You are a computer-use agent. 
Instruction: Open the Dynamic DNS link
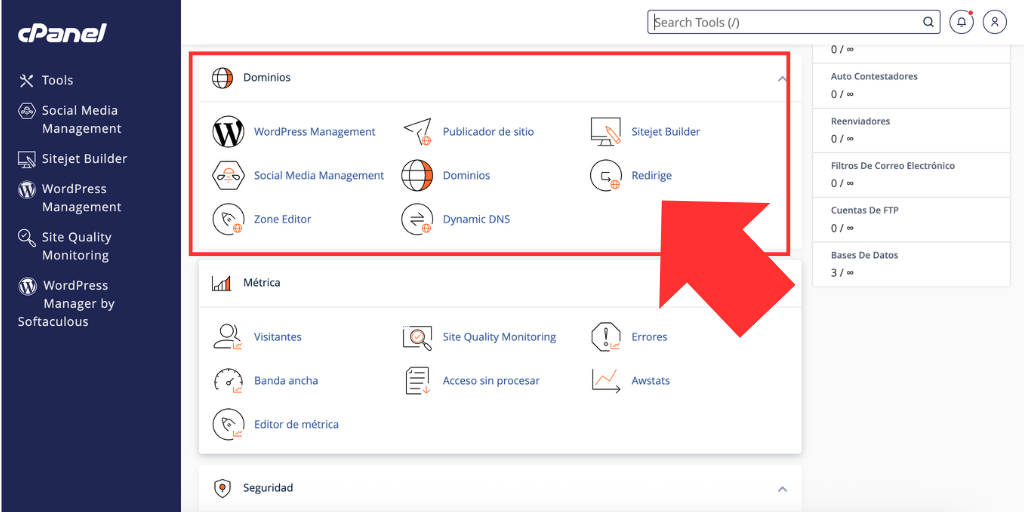[477, 219]
